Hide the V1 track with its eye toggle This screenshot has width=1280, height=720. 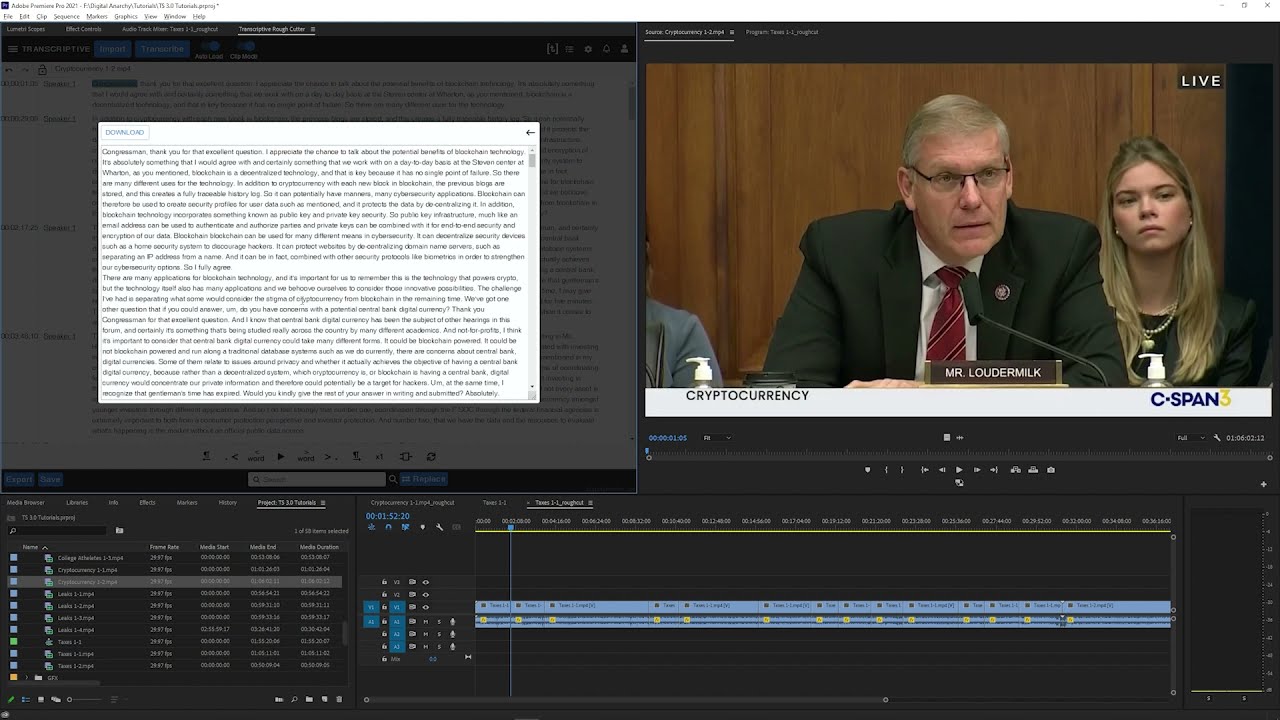426,607
